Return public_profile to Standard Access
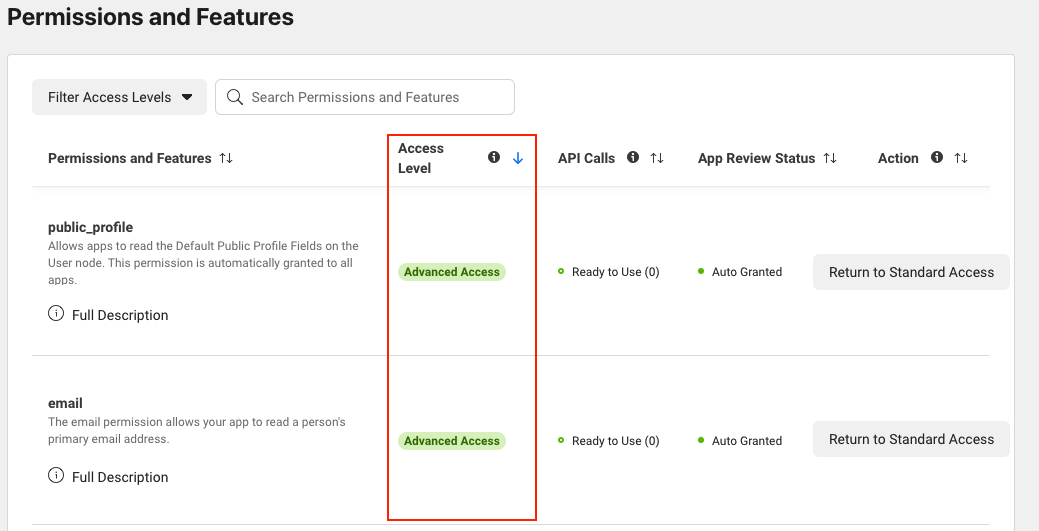Image resolution: width=1039 pixels, height=531 pixels. coord(911,272)
